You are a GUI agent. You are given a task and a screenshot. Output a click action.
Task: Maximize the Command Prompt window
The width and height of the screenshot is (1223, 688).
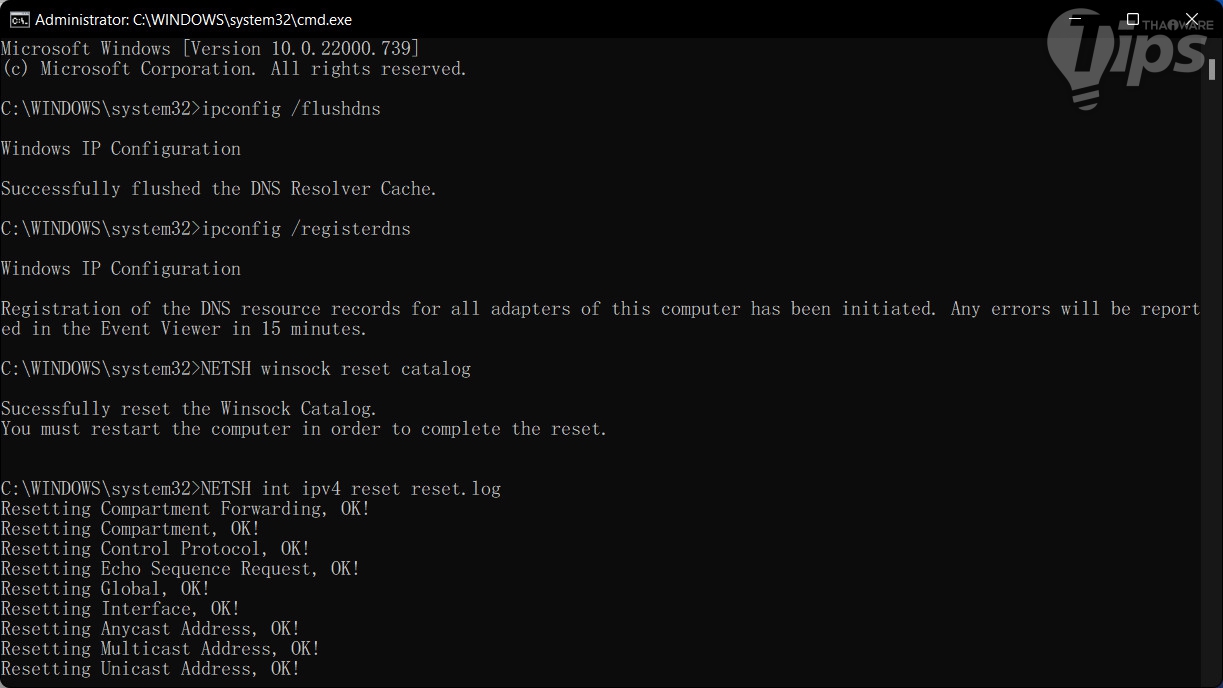(x=1132, y=19)
